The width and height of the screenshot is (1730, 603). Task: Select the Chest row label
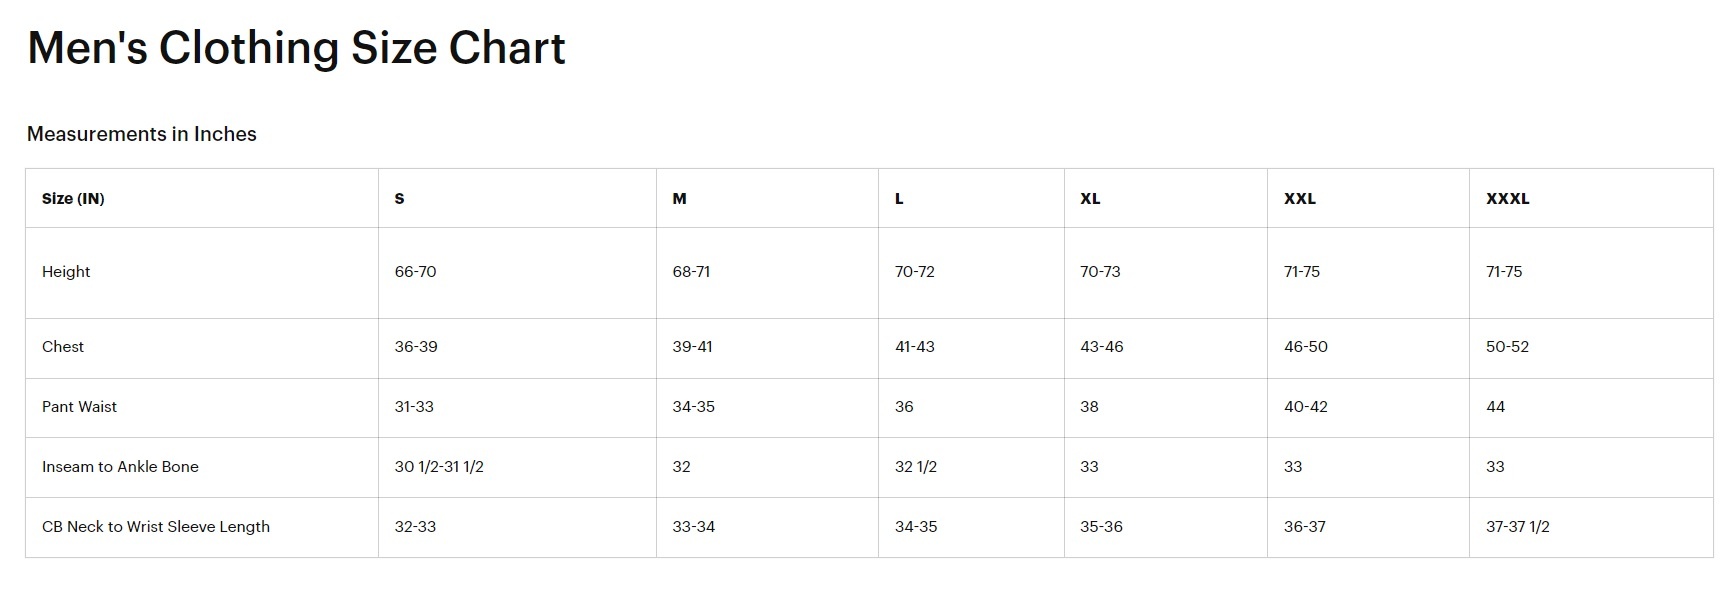click(63, 346)
